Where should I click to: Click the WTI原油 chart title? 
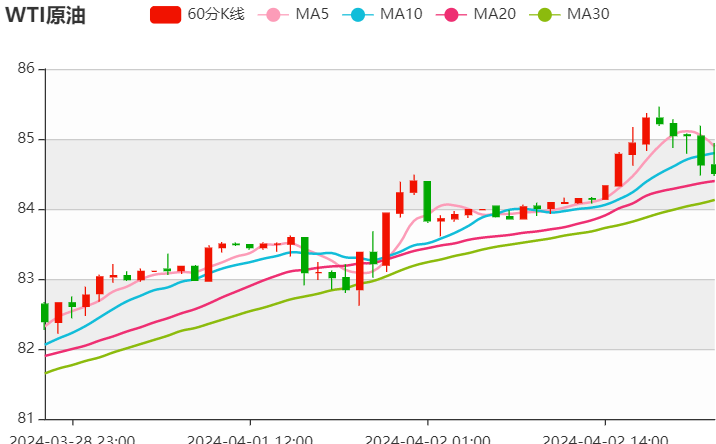click(x=45, y=15)
